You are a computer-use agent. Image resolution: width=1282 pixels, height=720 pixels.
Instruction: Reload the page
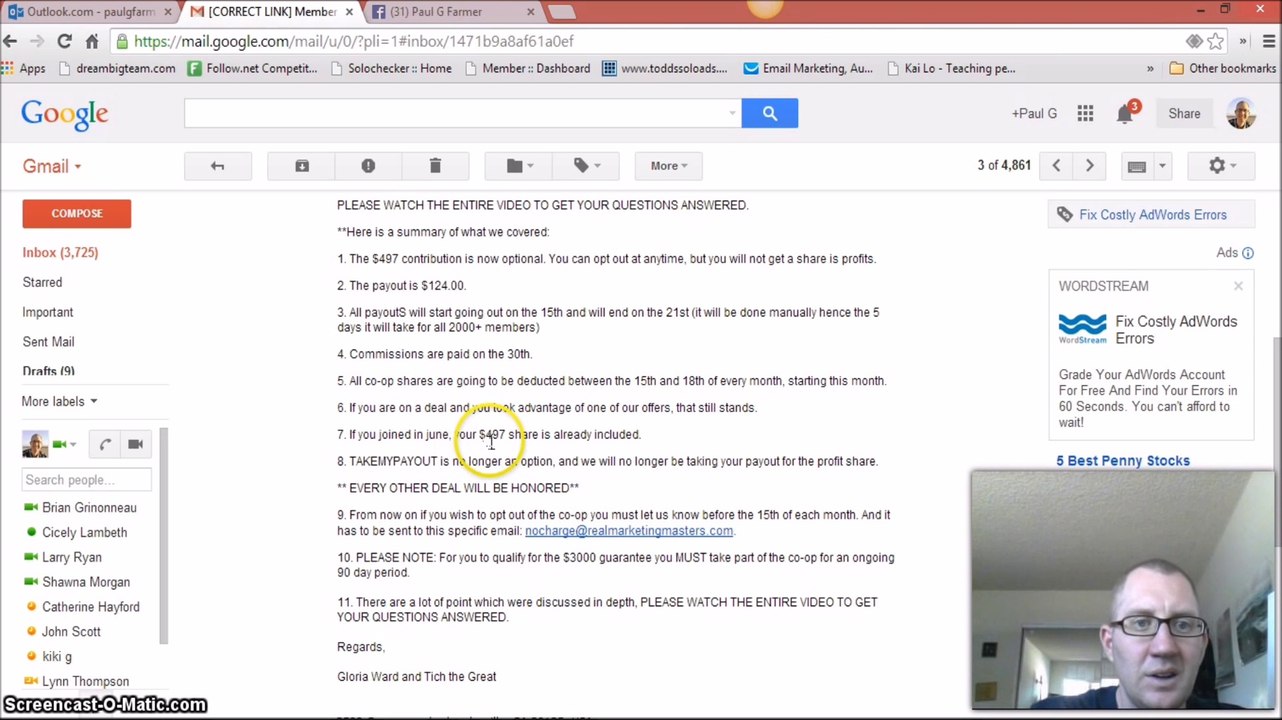[64, 41]
